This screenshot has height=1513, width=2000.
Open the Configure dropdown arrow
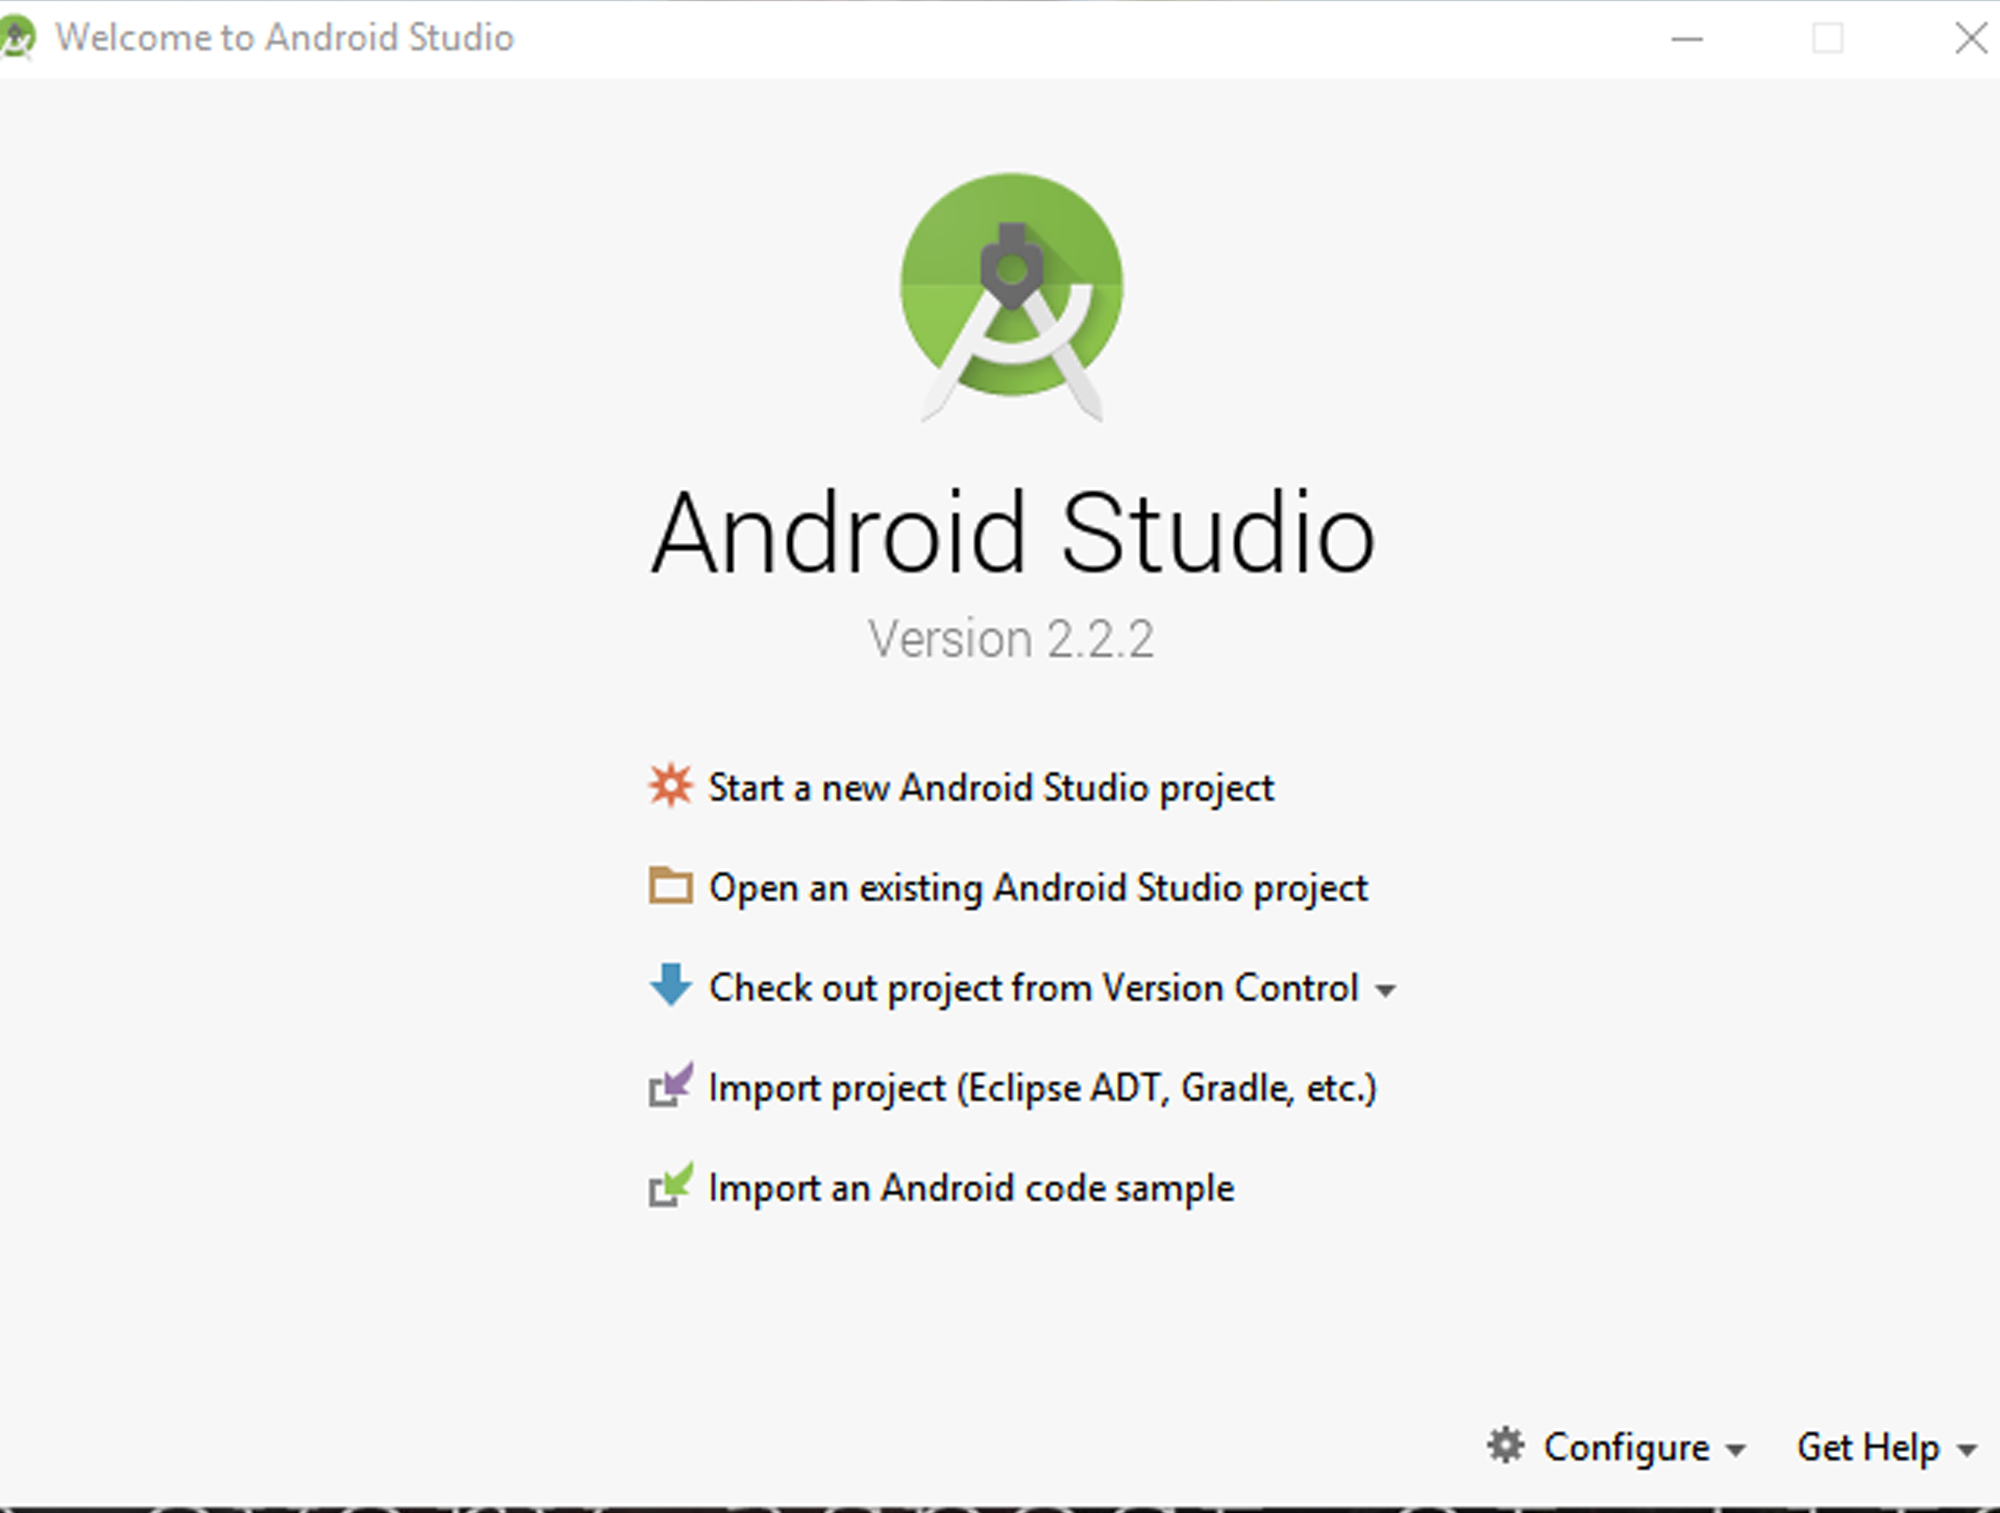[1736, 1450]
